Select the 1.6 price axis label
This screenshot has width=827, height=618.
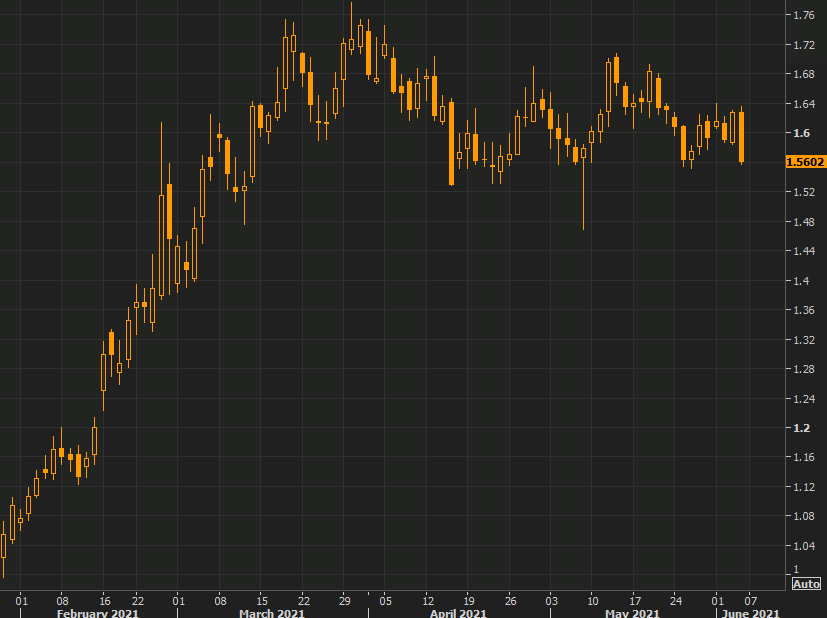point(799,133)
